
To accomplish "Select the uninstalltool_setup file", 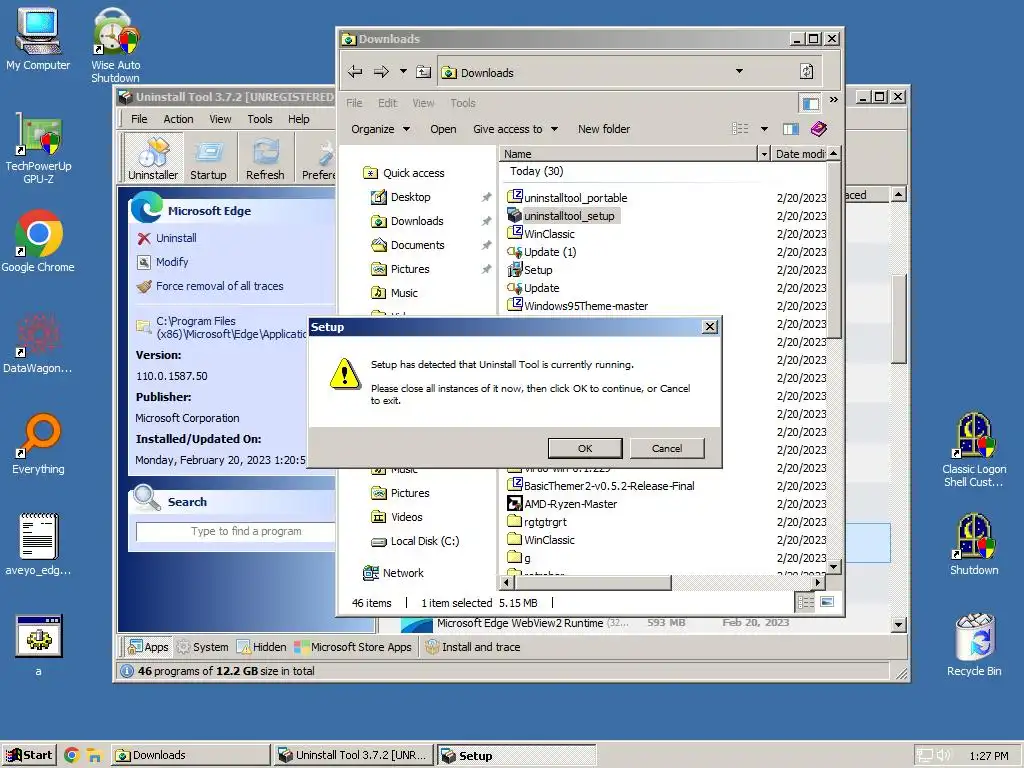I will (563, 216).
